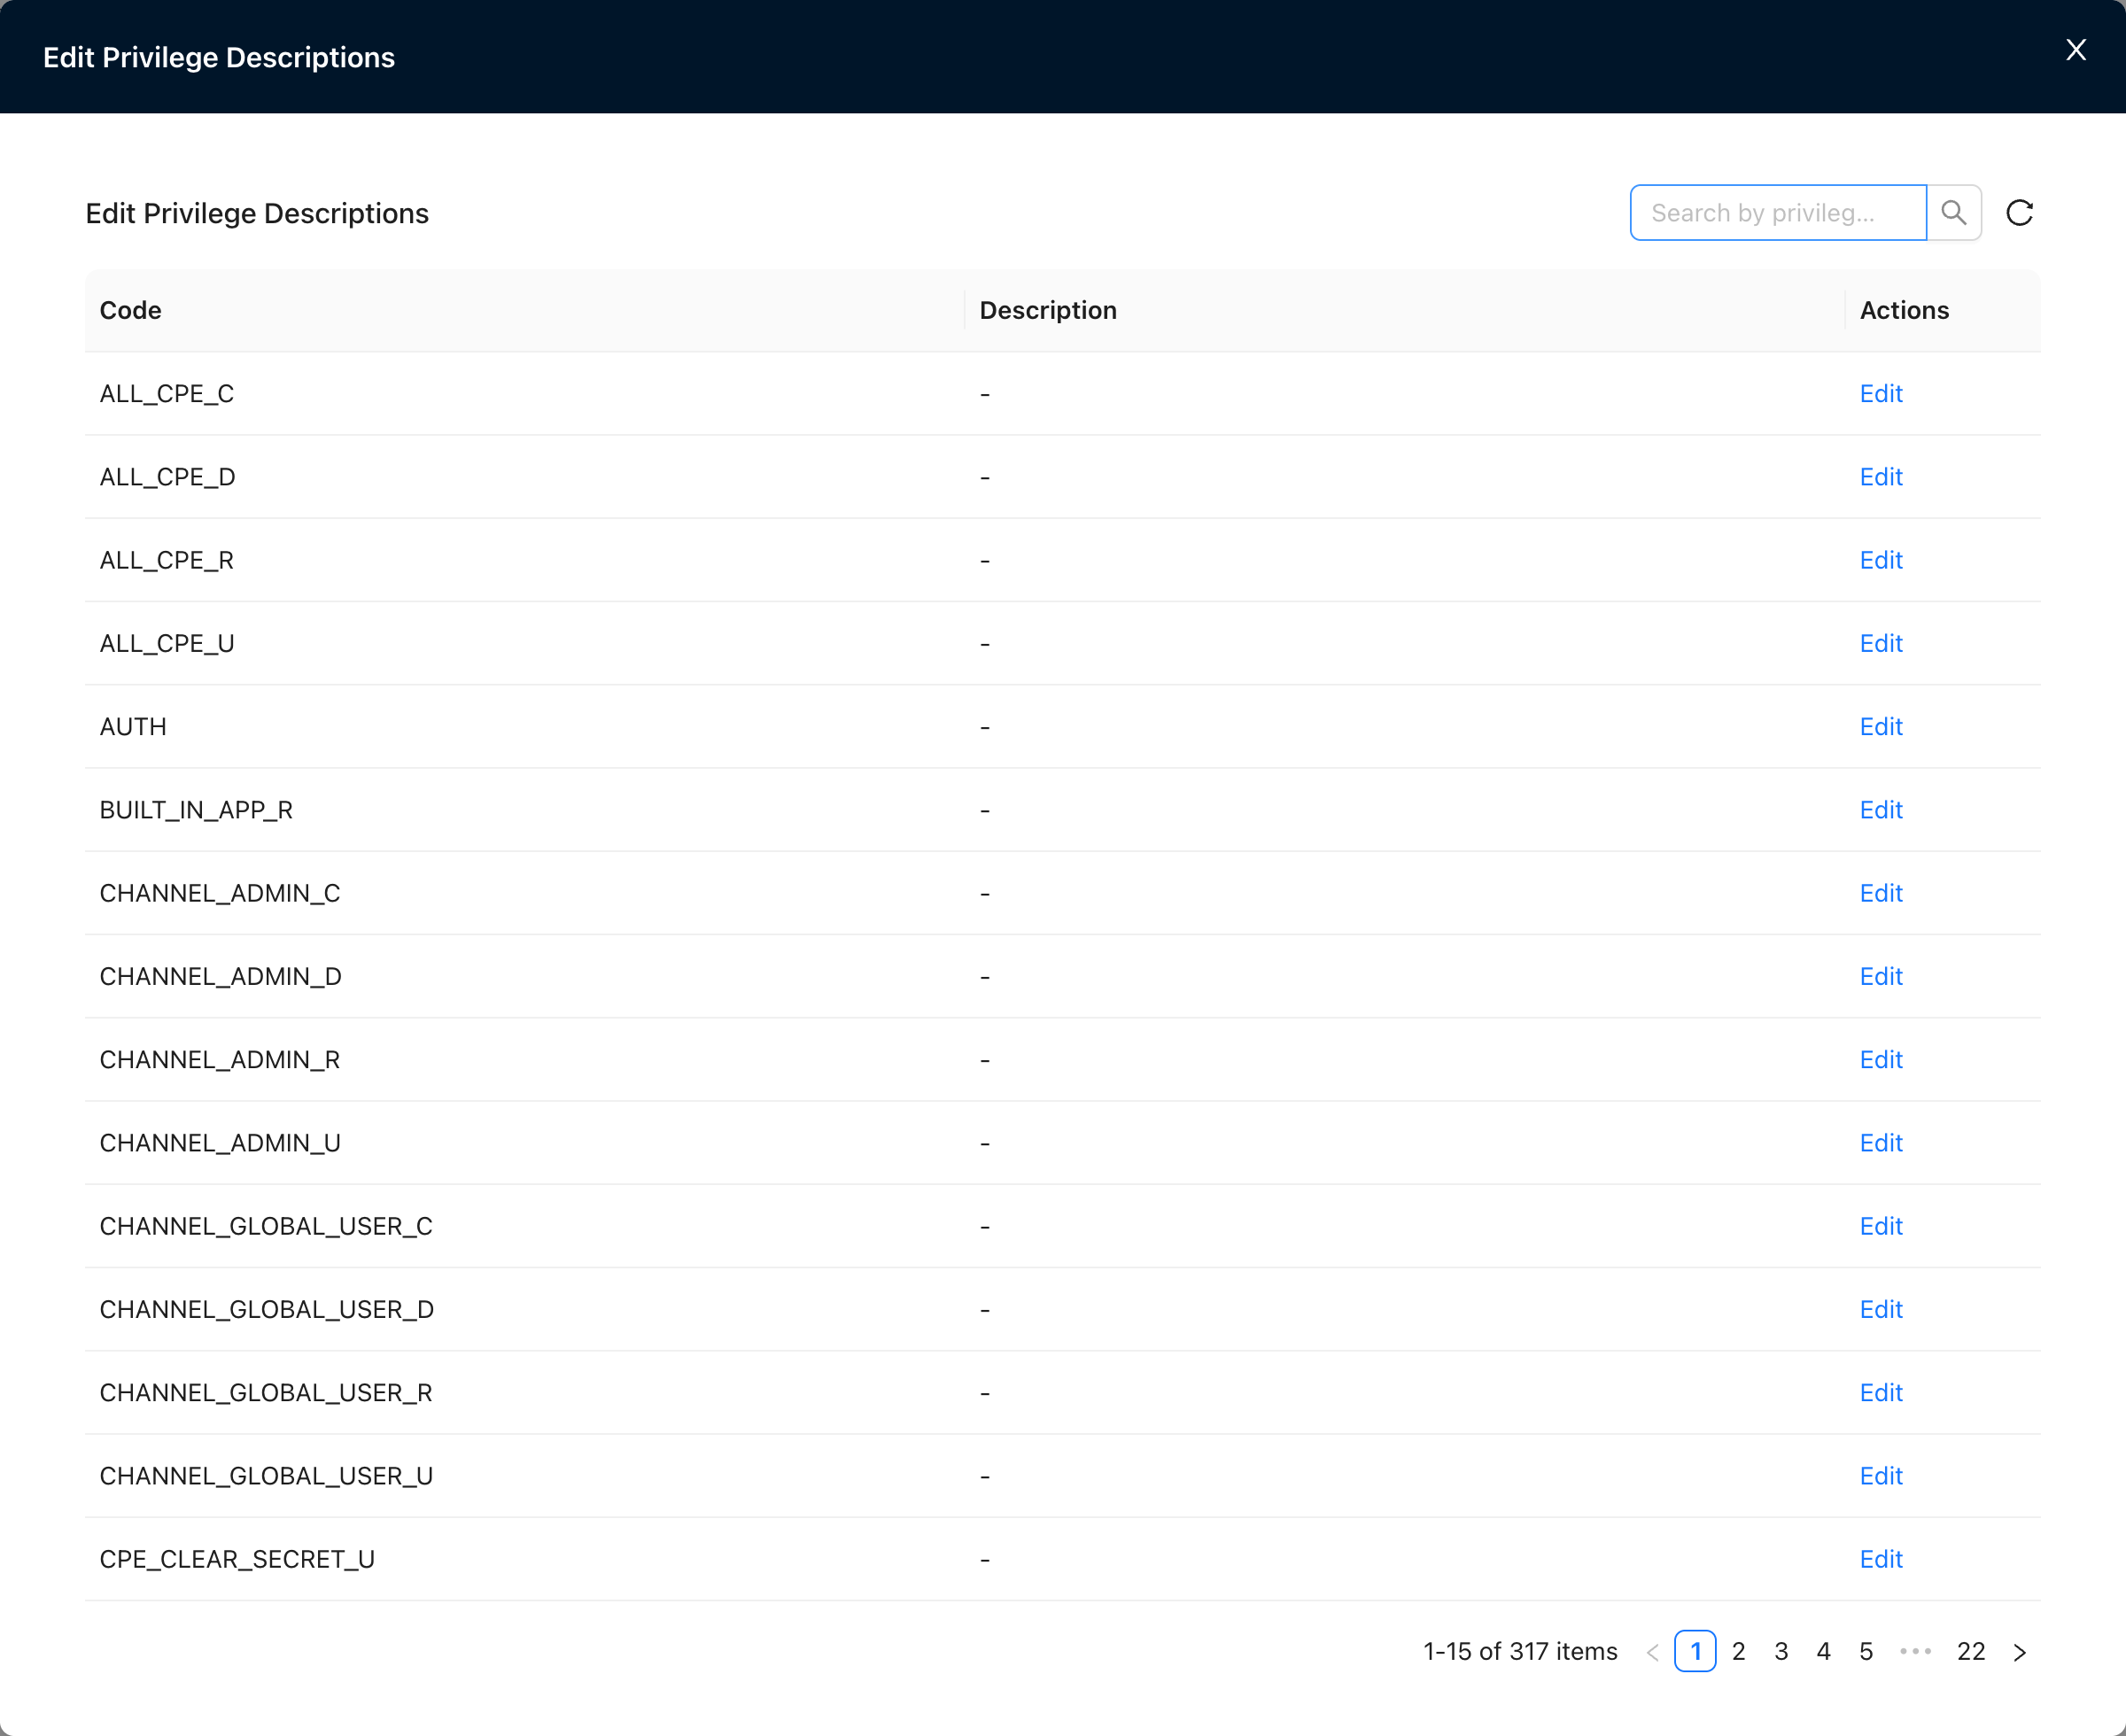Click the pagination ellipsis to jump ahead
This screenshot has height=1736, width=2126.
coord(1915,1651)
